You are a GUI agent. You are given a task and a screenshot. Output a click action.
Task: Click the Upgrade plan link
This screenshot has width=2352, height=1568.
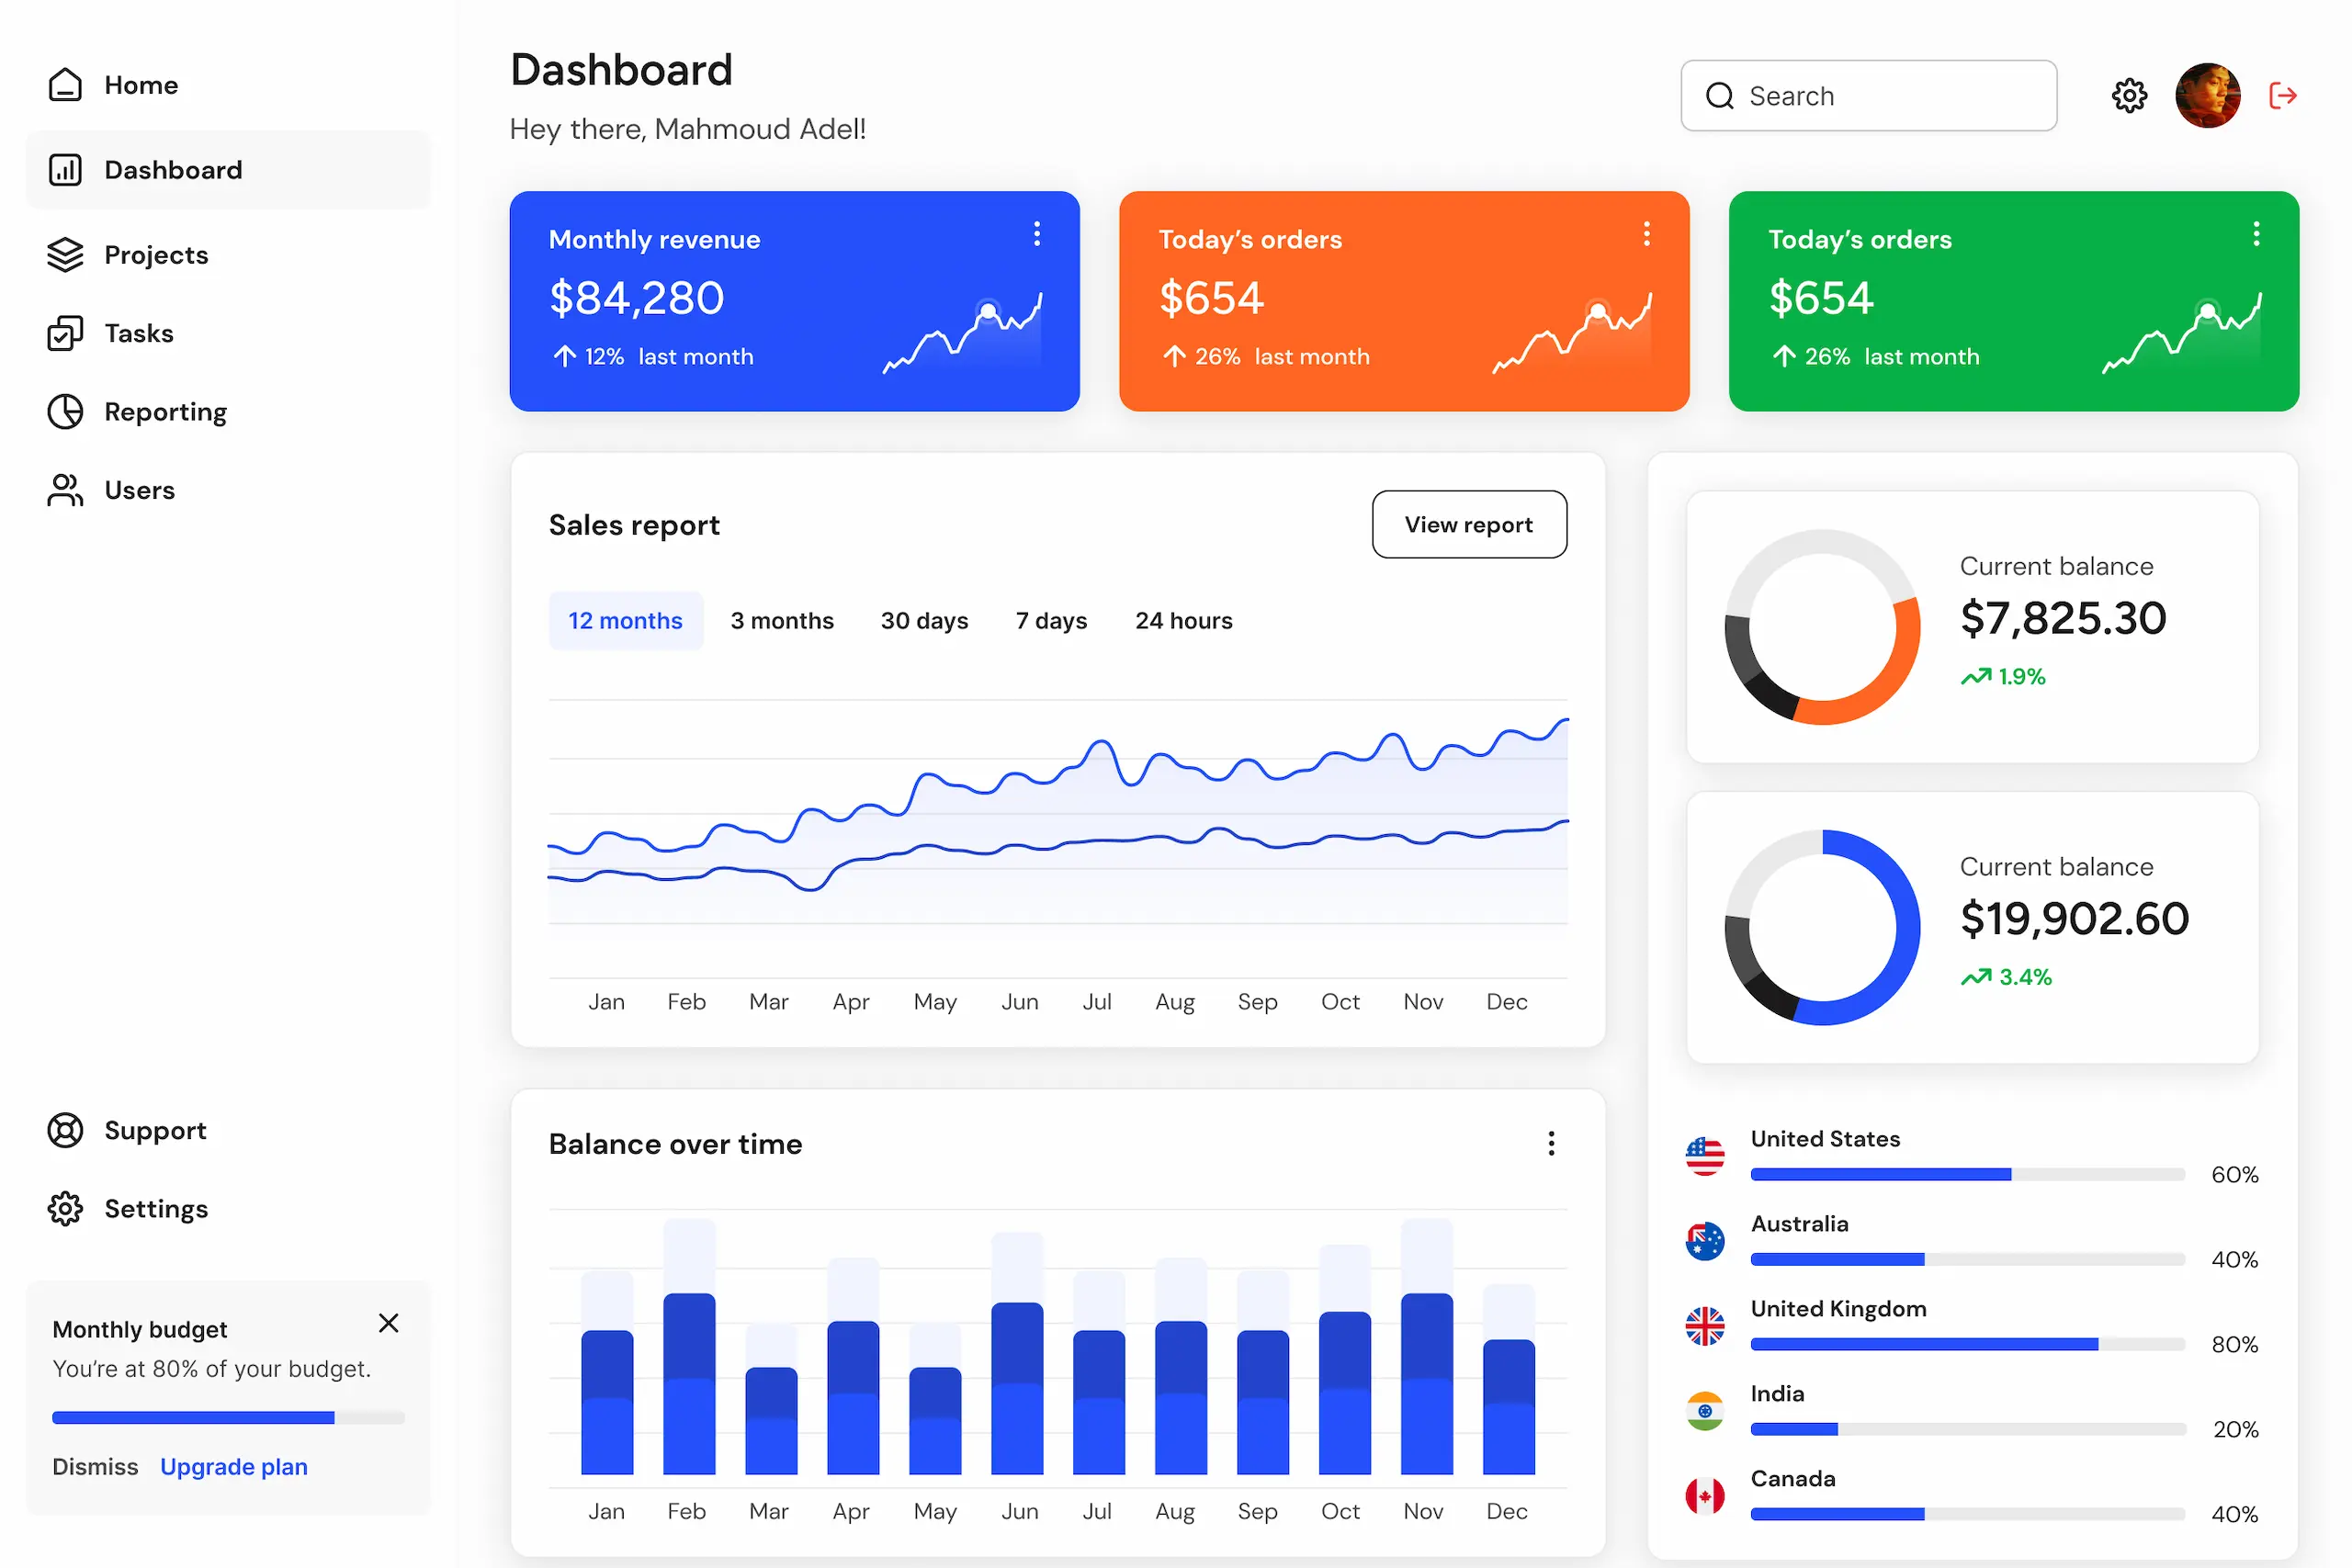(233, 1466)
